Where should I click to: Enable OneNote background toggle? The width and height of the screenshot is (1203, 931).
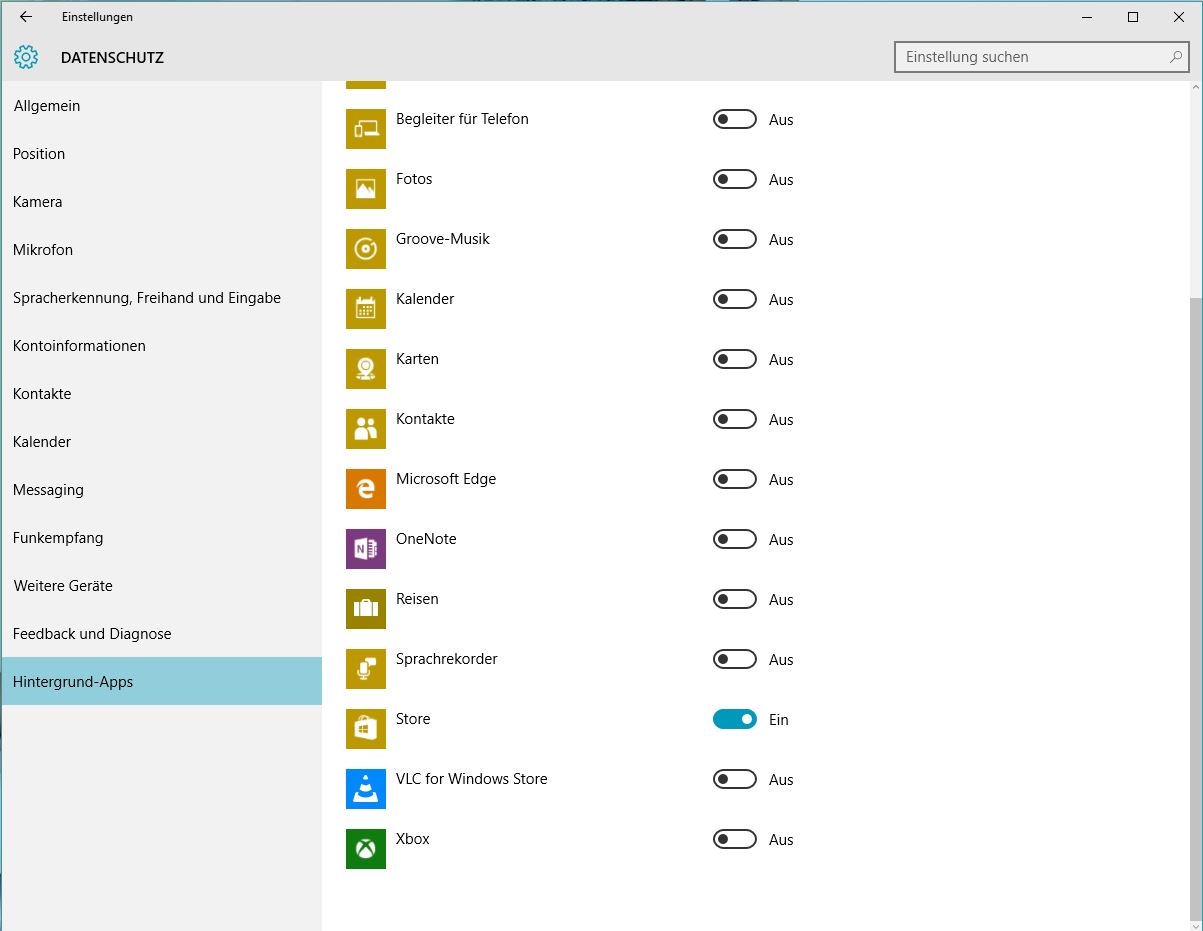point(735,539)
